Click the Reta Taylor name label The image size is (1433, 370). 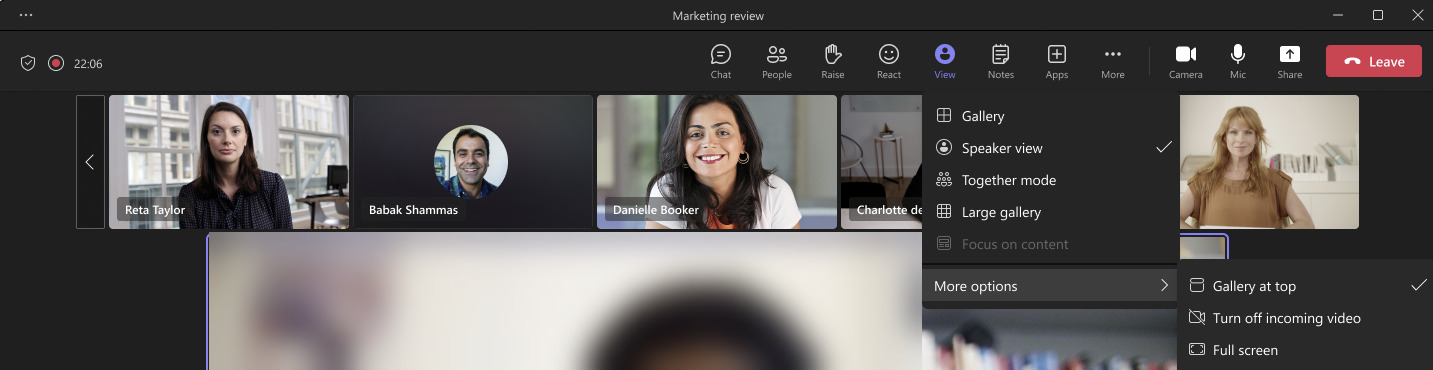(x=155, y=210)
